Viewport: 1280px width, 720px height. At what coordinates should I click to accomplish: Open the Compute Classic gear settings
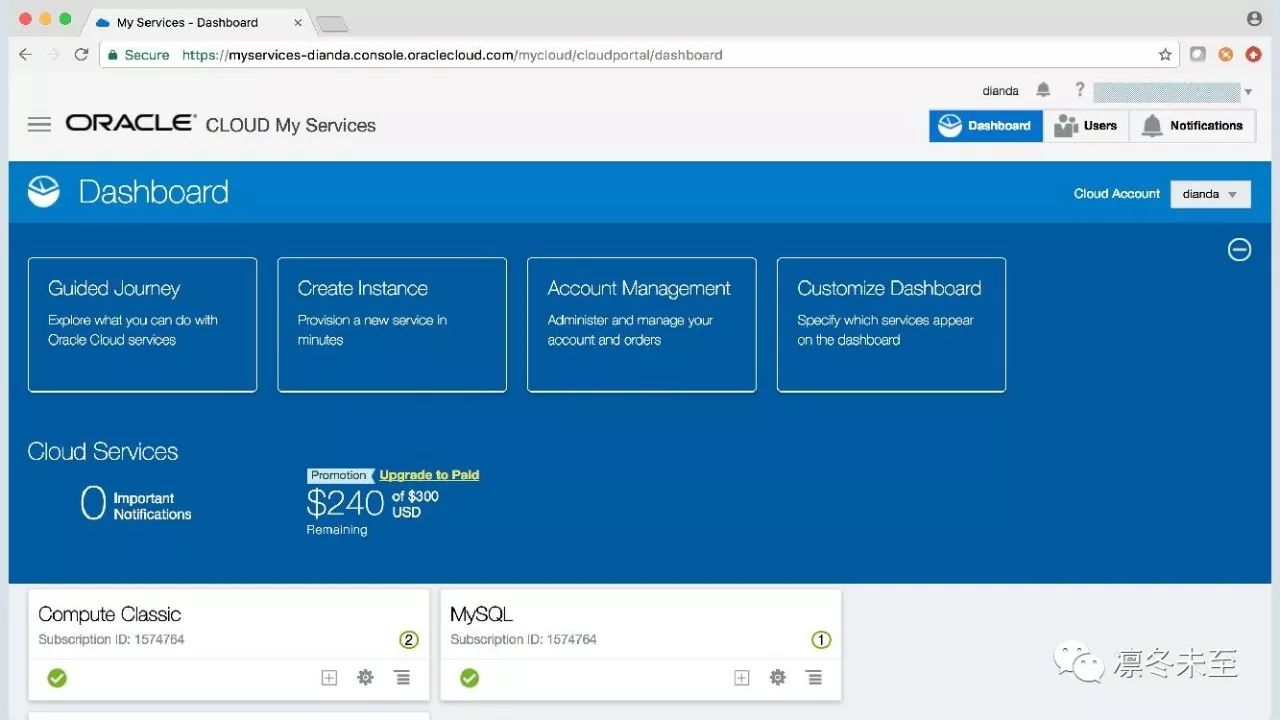pyautogui.click(x=366, y=678)
